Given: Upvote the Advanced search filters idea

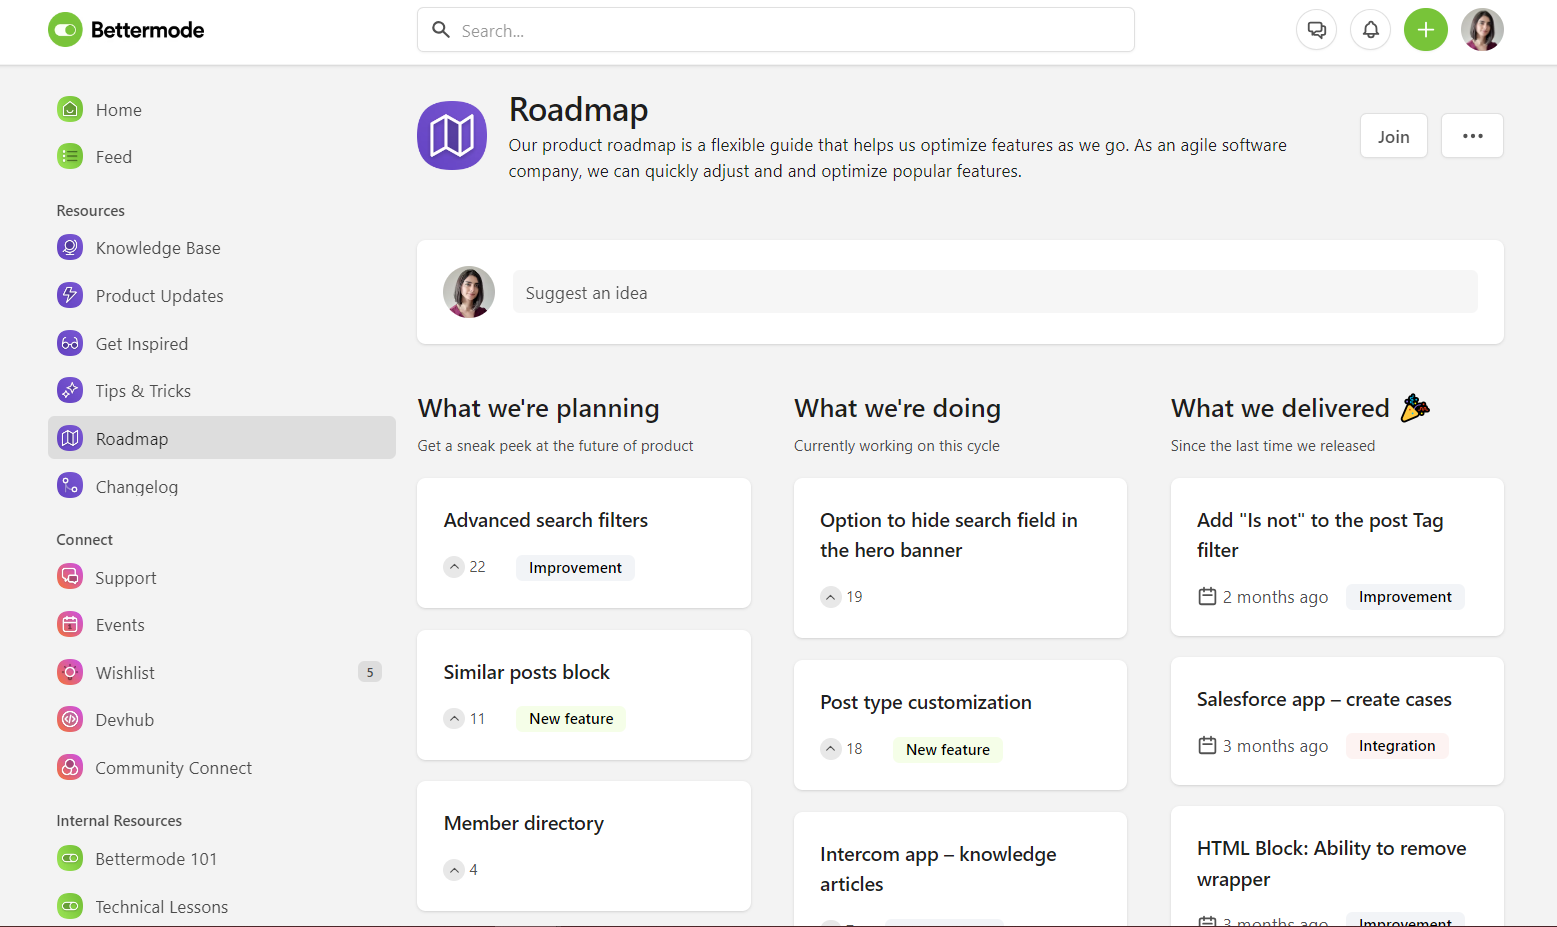Looking at the screenshot, I should pos(454,566).
